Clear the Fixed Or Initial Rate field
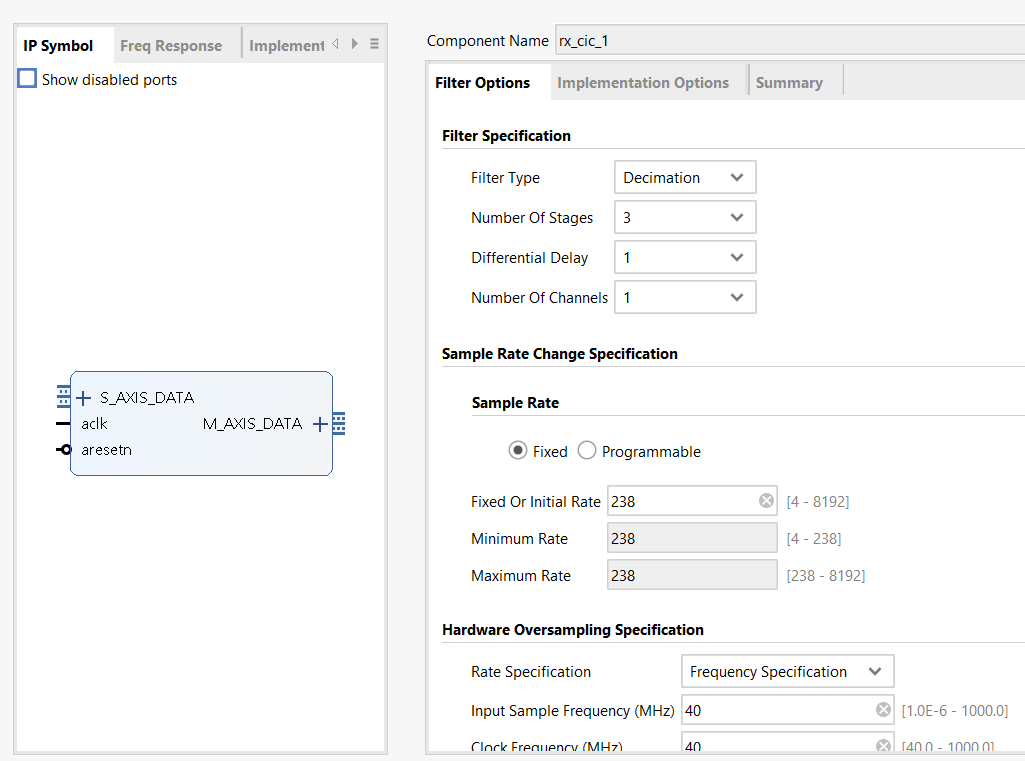The width and height of the screenshot is (1025, 761). coord(766,501)
